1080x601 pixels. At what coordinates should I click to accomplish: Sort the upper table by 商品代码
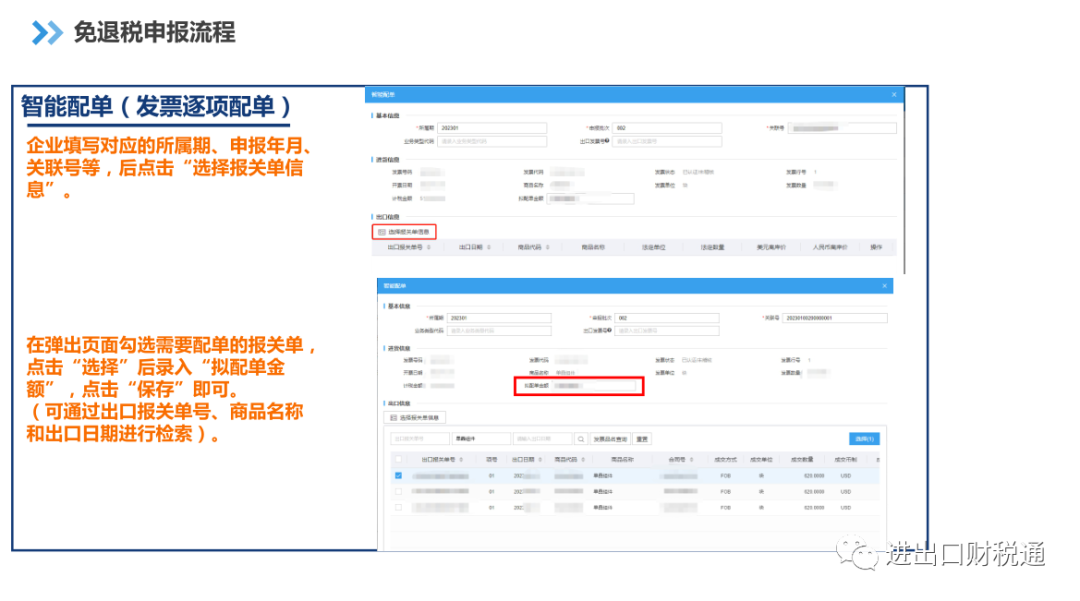(548, 247)
